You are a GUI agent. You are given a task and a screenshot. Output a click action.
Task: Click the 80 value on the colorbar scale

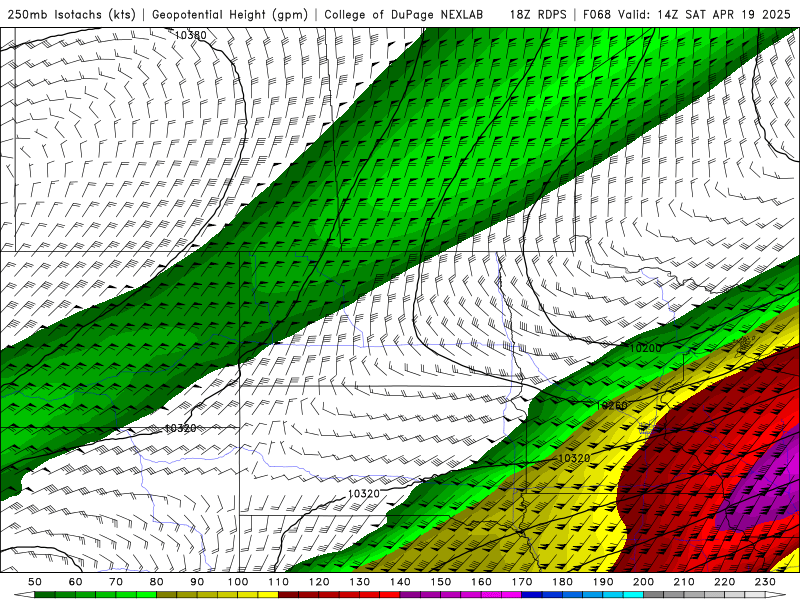pos(157,582)
